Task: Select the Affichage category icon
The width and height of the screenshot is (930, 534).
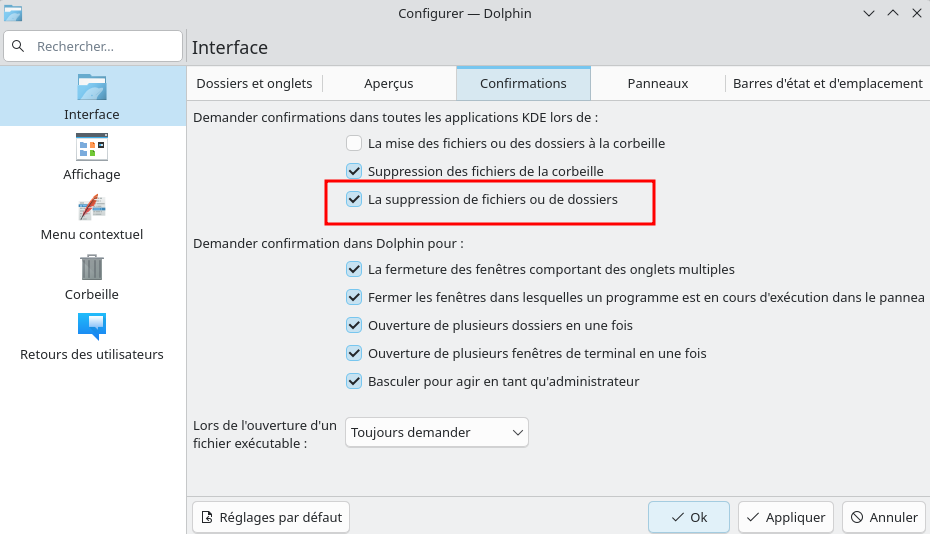Action: pyautogui.click(x=92, y=148)
